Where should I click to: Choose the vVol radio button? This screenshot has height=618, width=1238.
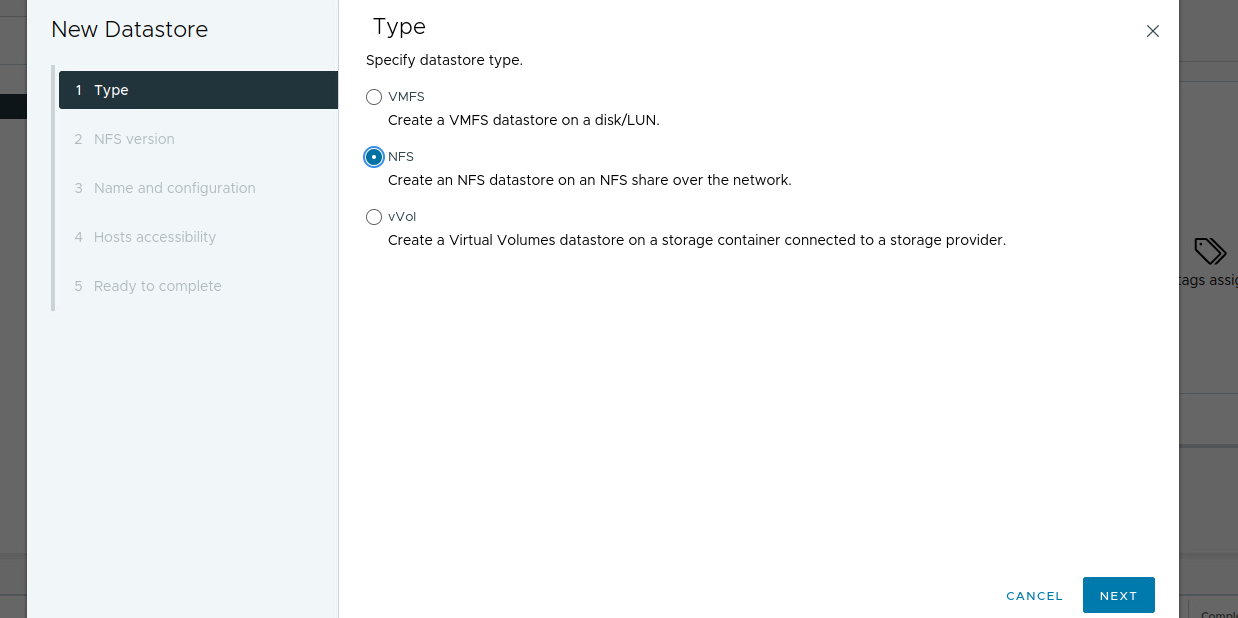pos(374,217)
